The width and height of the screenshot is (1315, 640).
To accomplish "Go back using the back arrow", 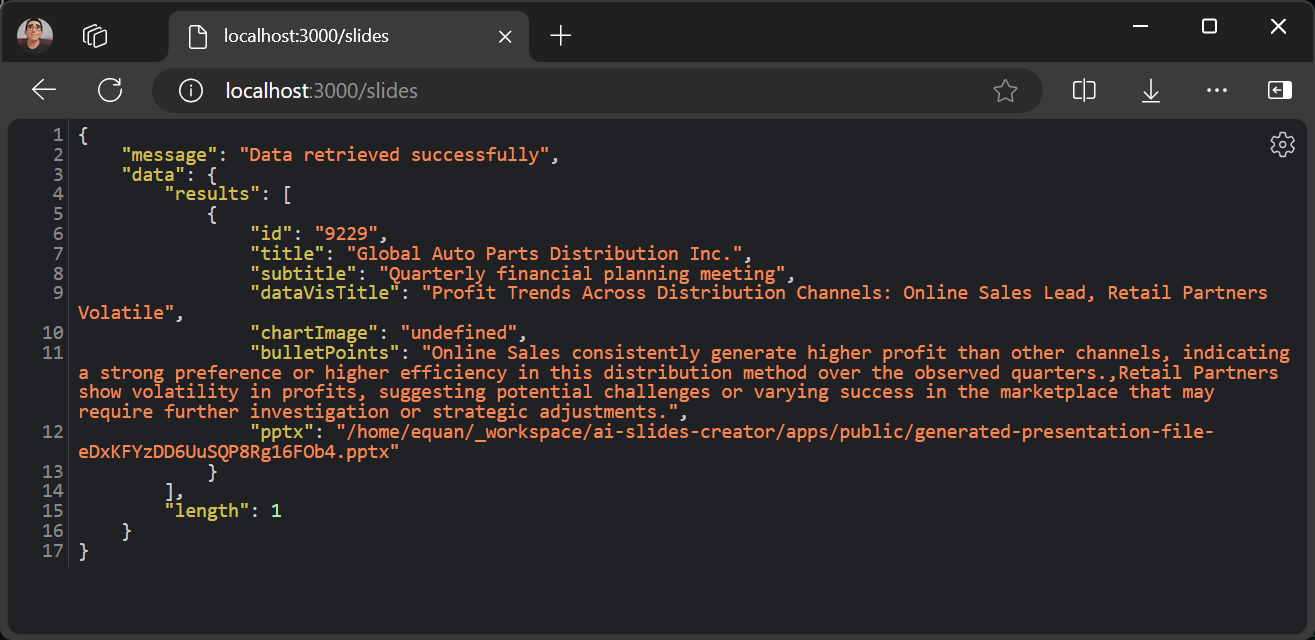I will coord(44,91).
